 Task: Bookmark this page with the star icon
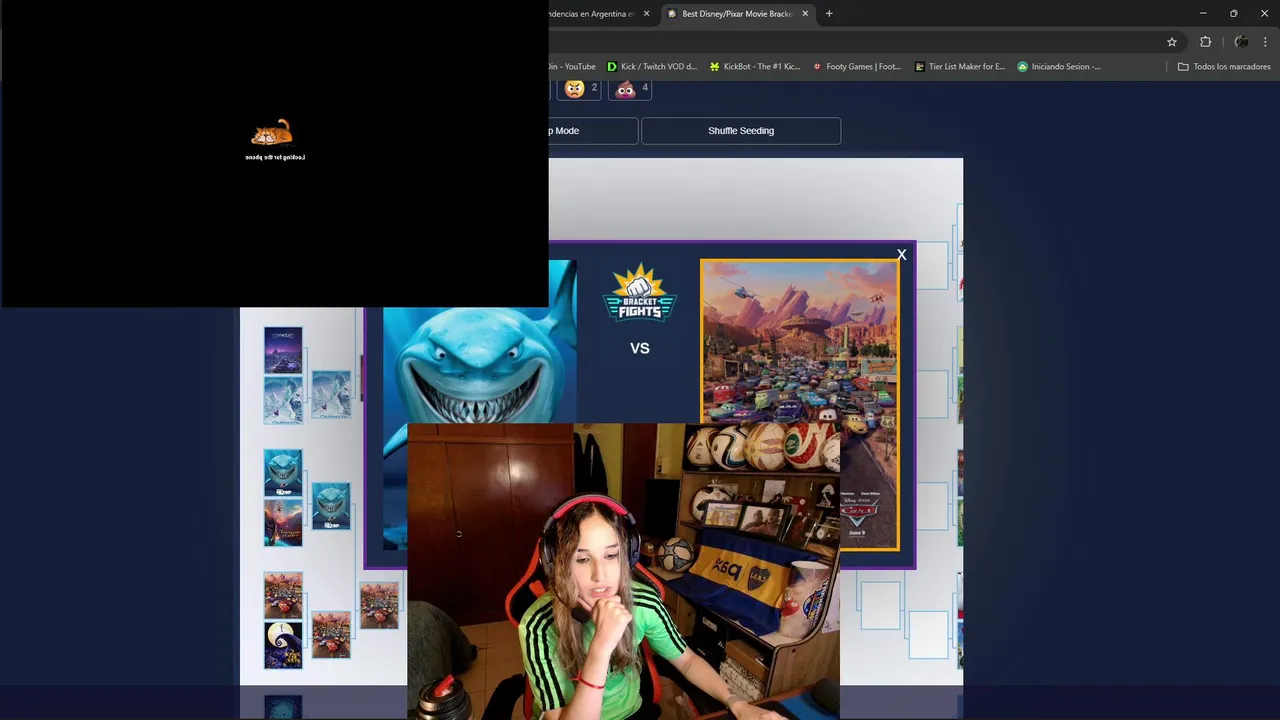click(x=1172, y=42)
